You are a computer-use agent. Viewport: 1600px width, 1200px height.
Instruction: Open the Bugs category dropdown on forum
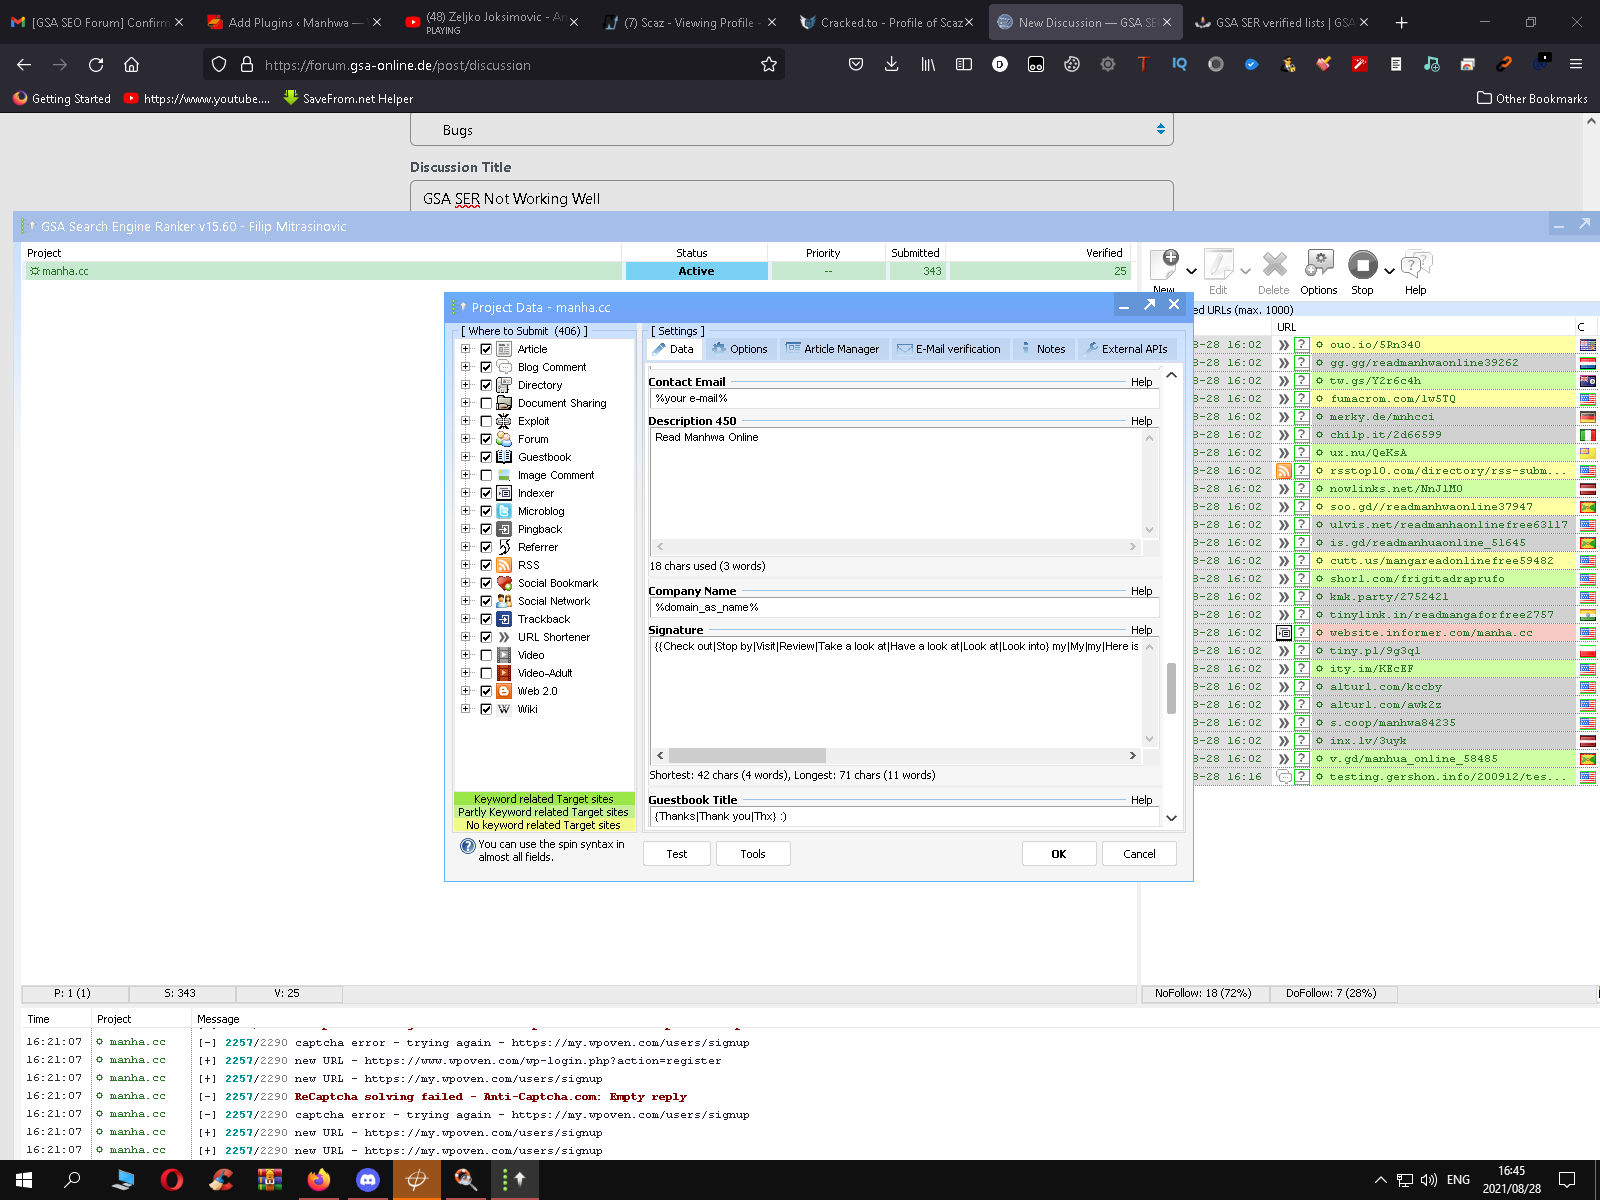pos(791,129)
